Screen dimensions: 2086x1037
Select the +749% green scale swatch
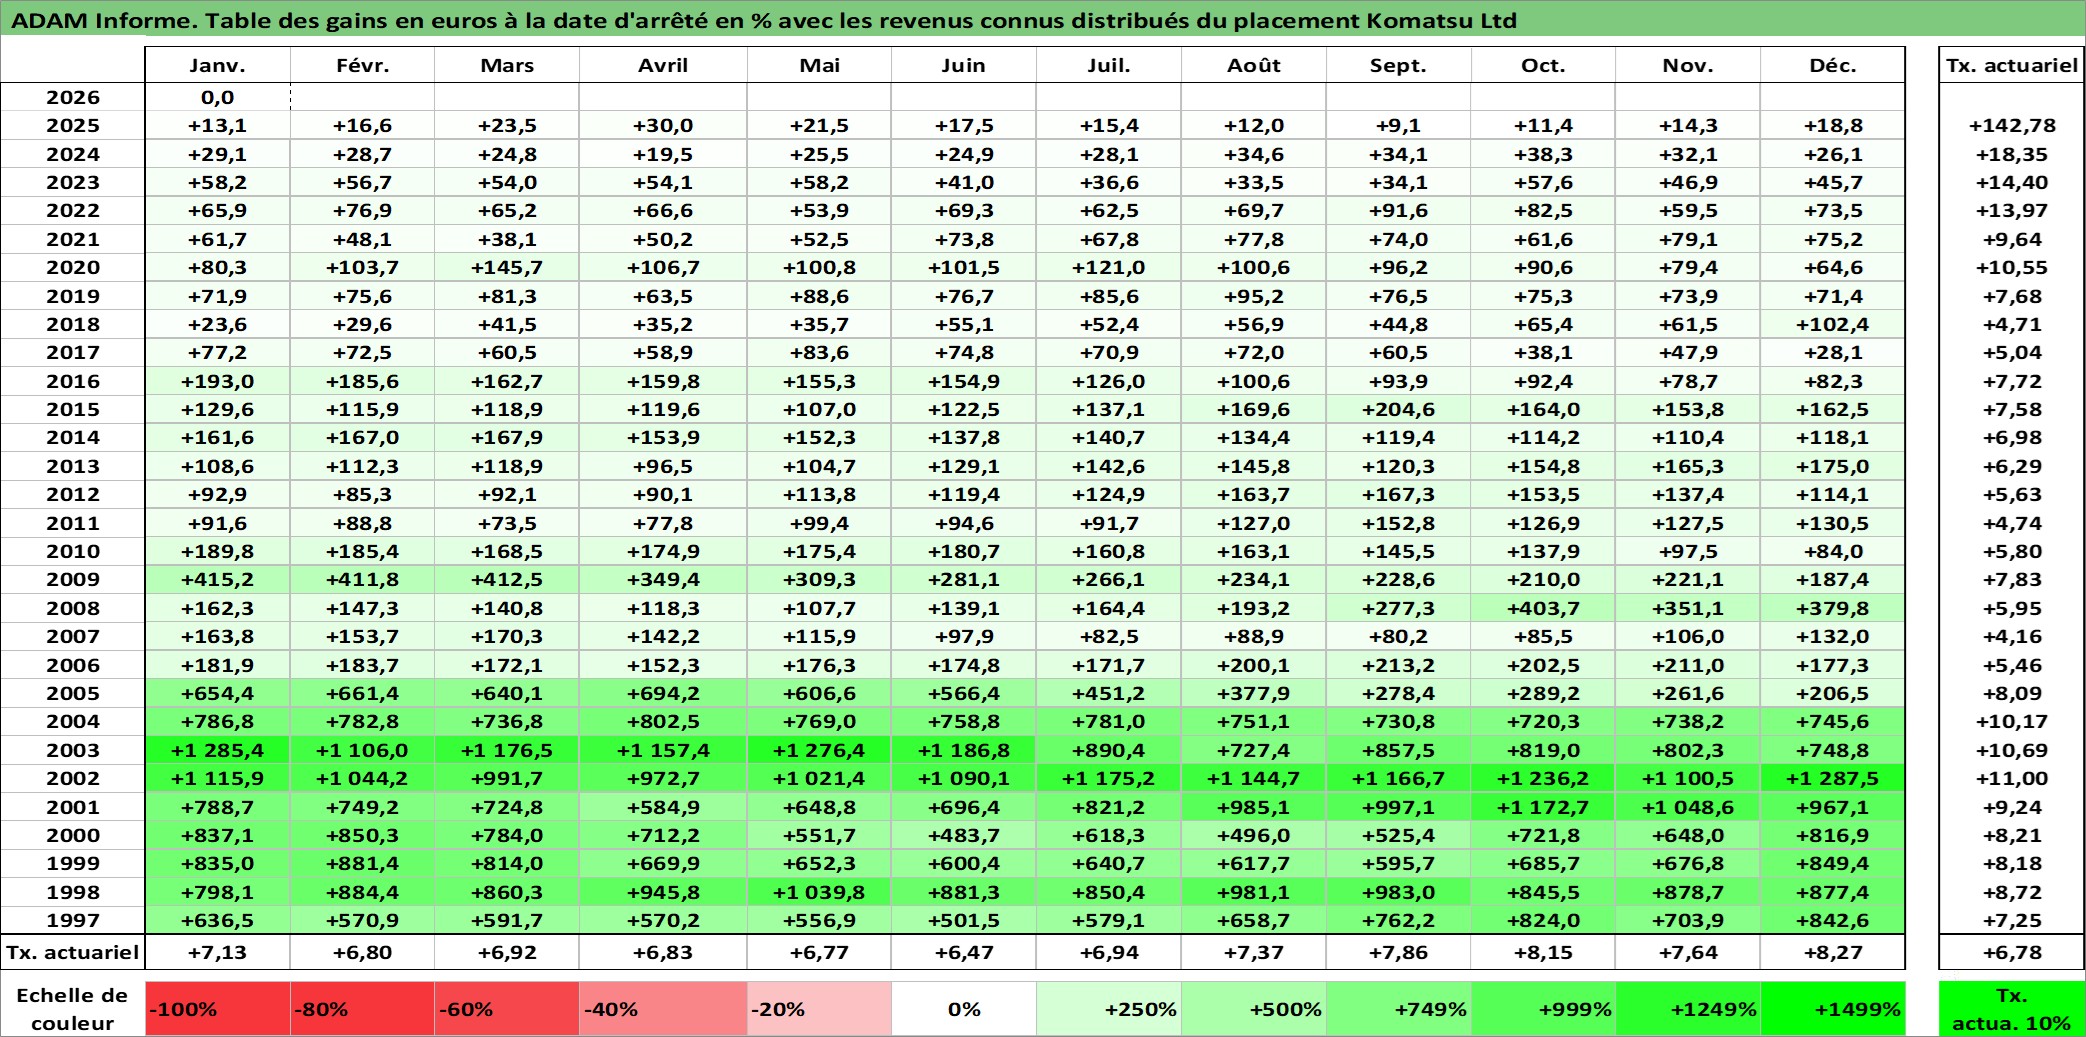tap(1399, 1009)
